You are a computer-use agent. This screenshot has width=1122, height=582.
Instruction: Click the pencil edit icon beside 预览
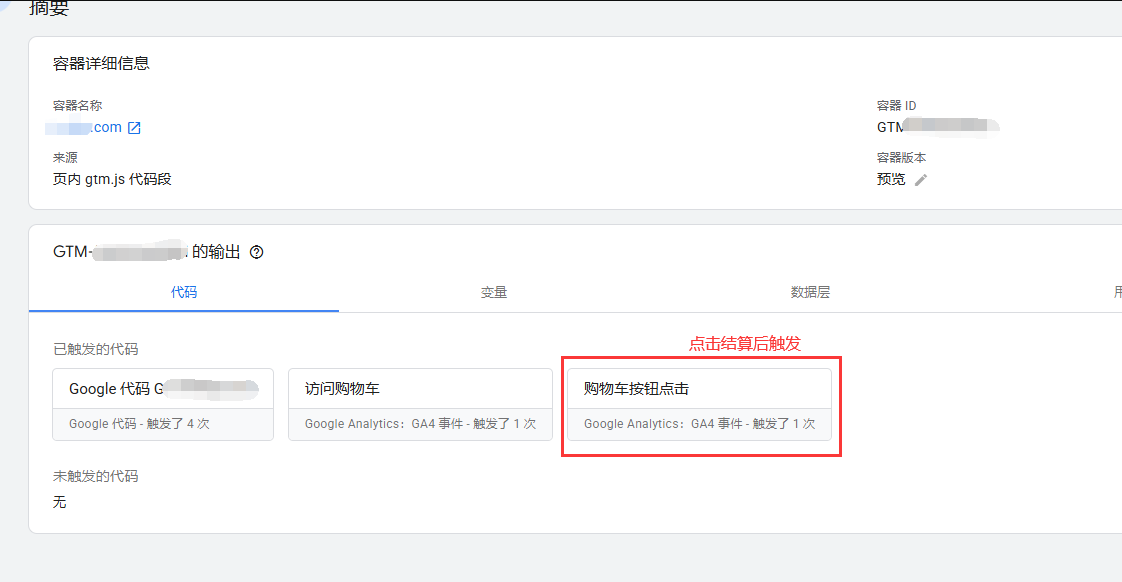(921, 180)
